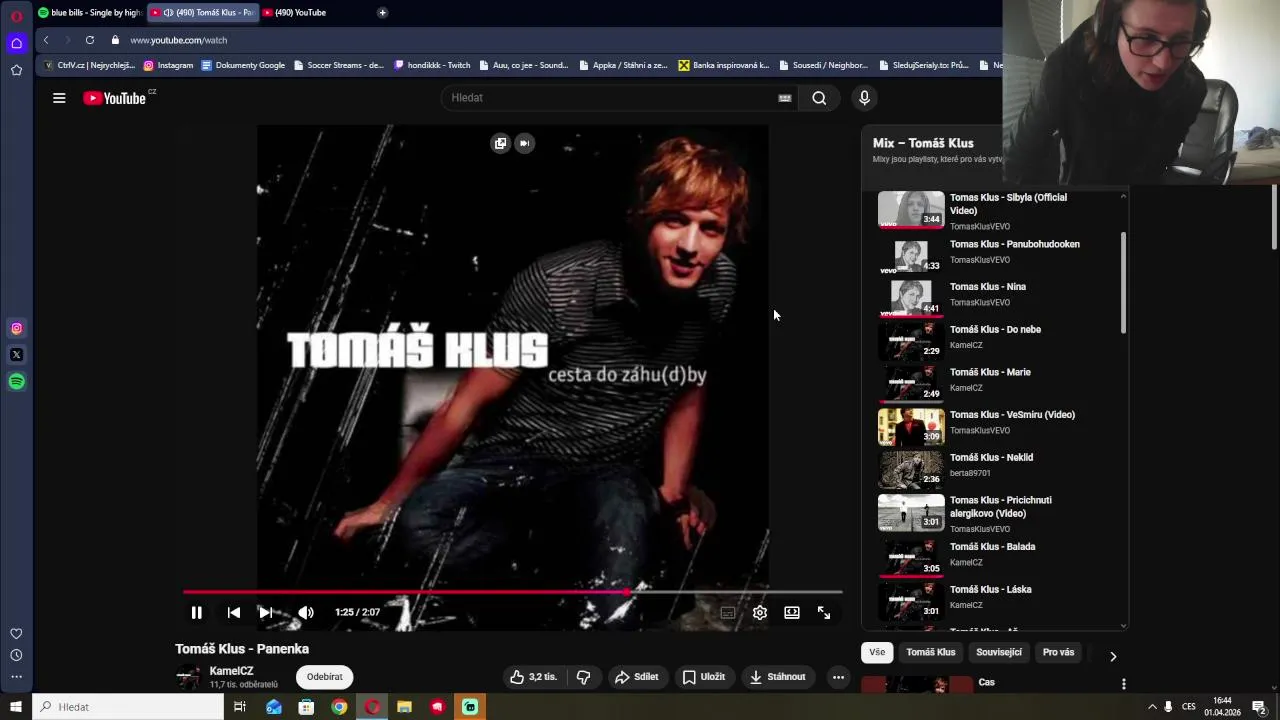This screenshot has width=1280, height=720.
Task: Focus the Hledat YouTube search field
Action: [610, 98]
